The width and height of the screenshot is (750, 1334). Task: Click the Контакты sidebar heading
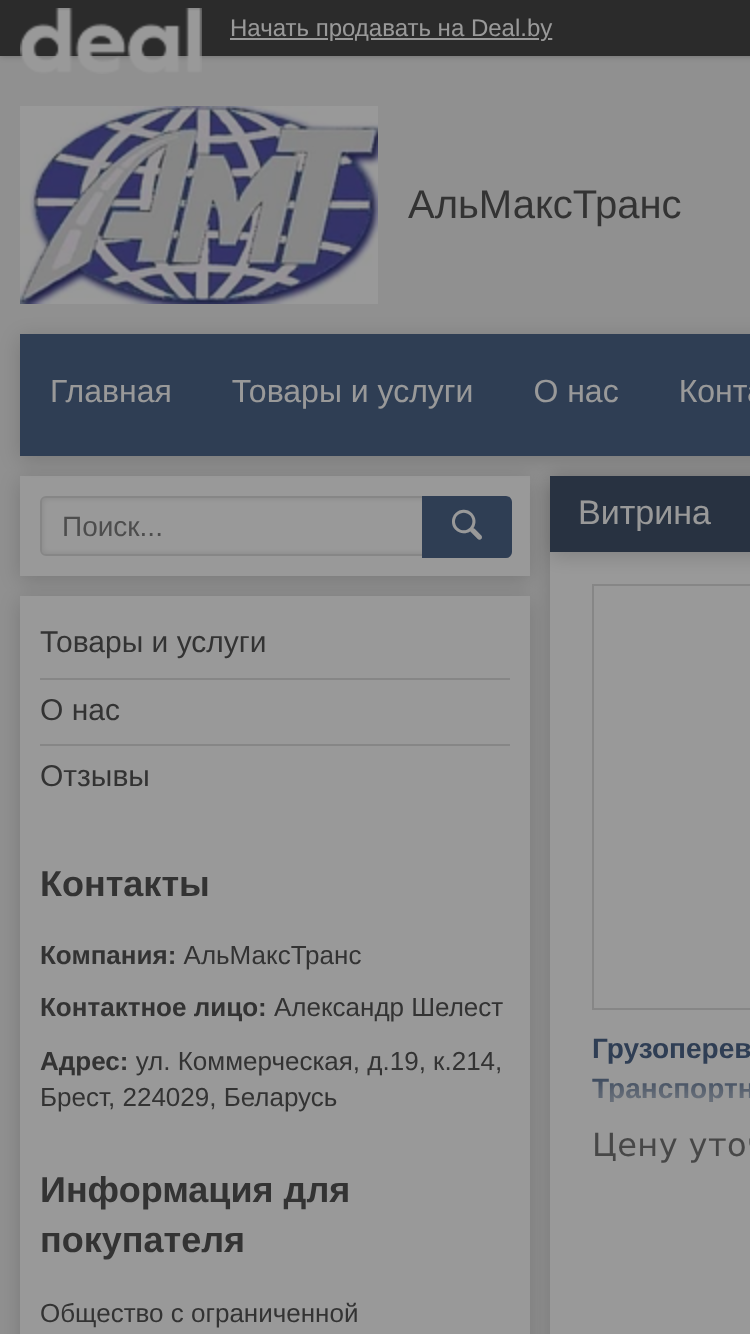(125, 885)
